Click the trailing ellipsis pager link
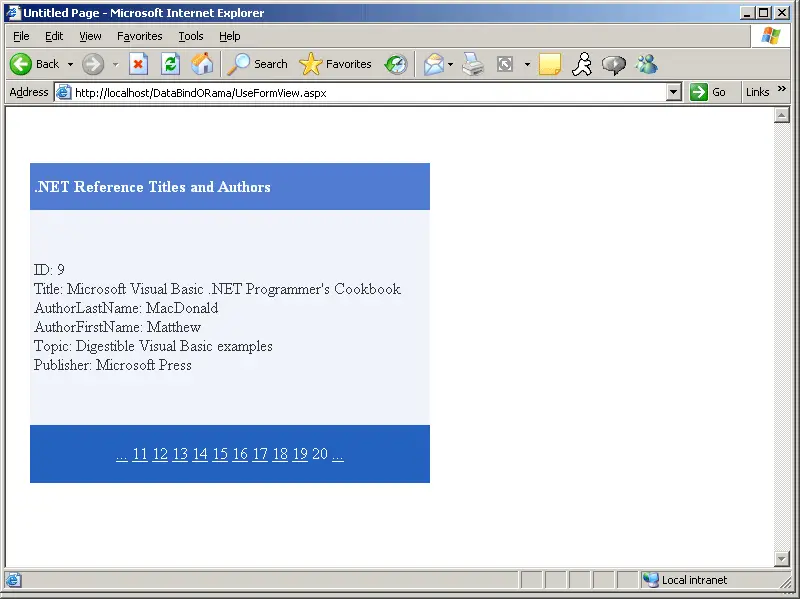Image resolution: width=800 pixels, height=599 pixels. pos(338,455)
